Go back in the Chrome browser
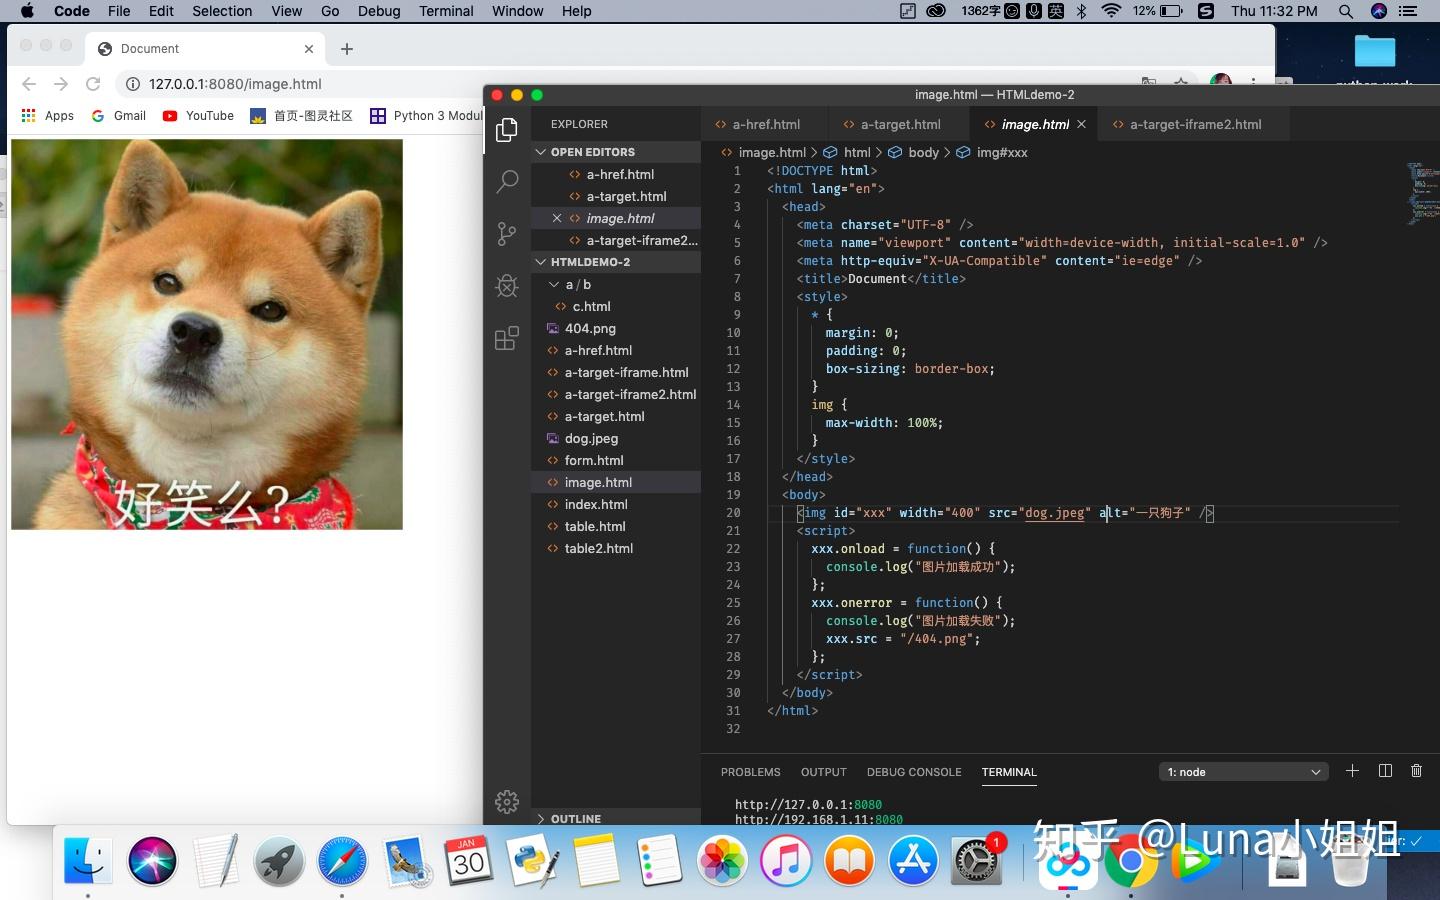 click(29, 84)
